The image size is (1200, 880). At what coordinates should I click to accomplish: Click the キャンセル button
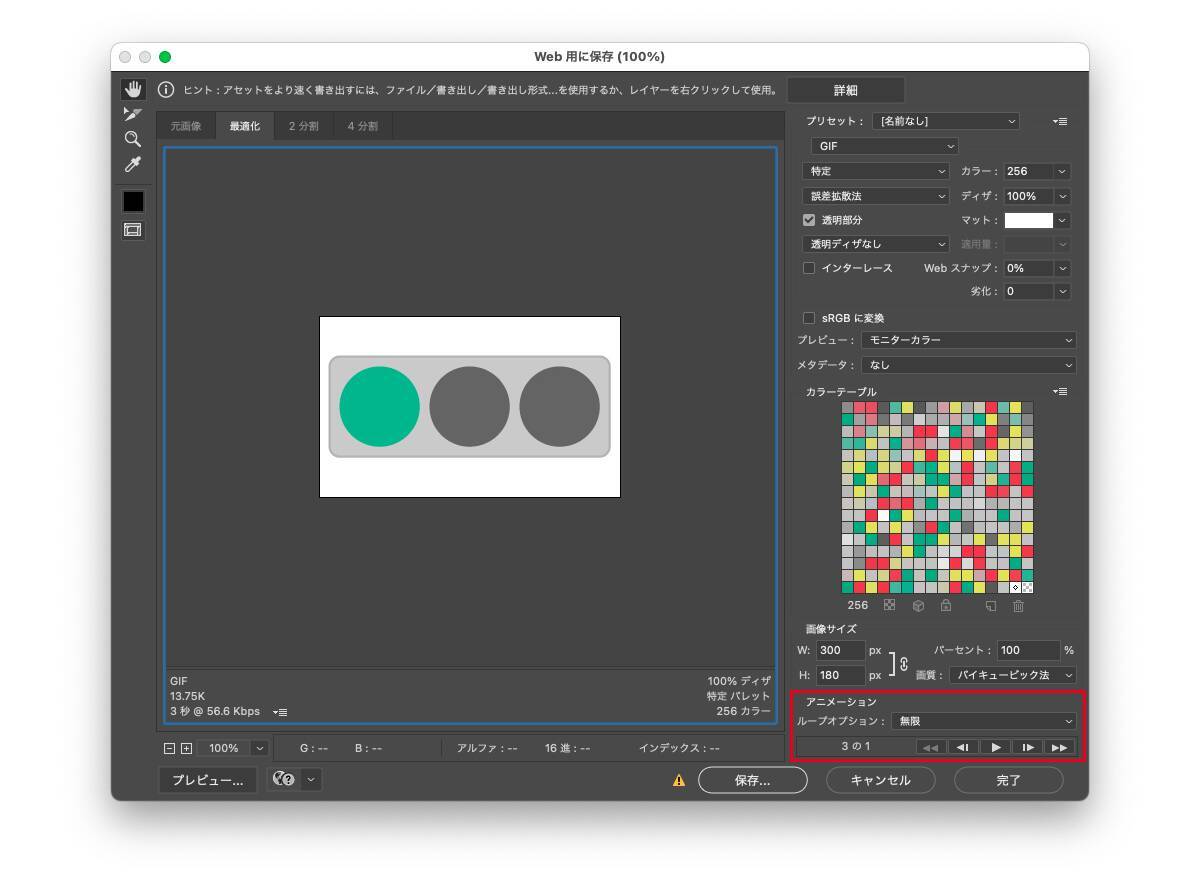click(880, 780)
